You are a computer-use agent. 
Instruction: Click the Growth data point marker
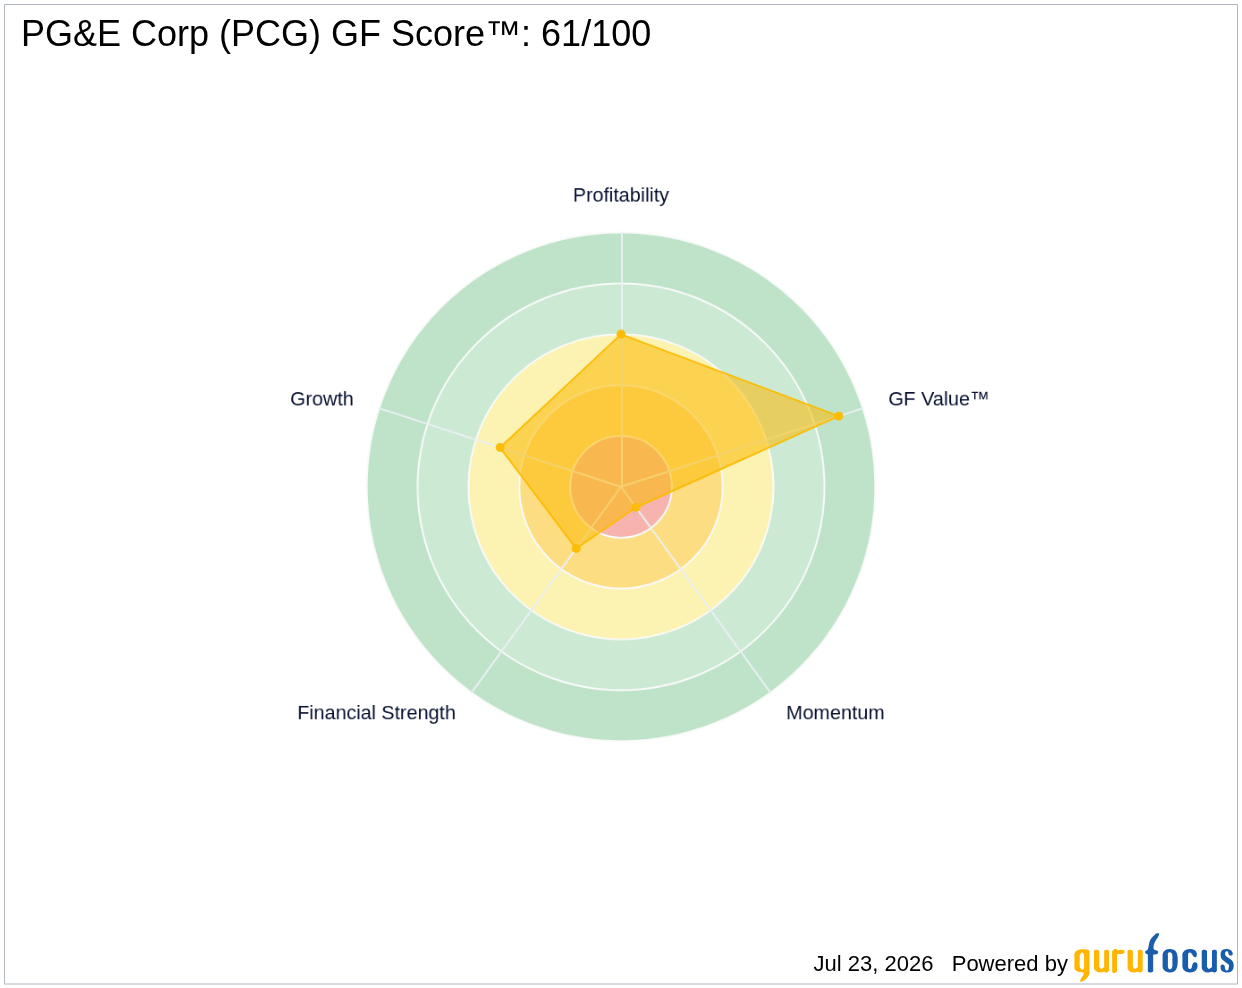(500, 447)
